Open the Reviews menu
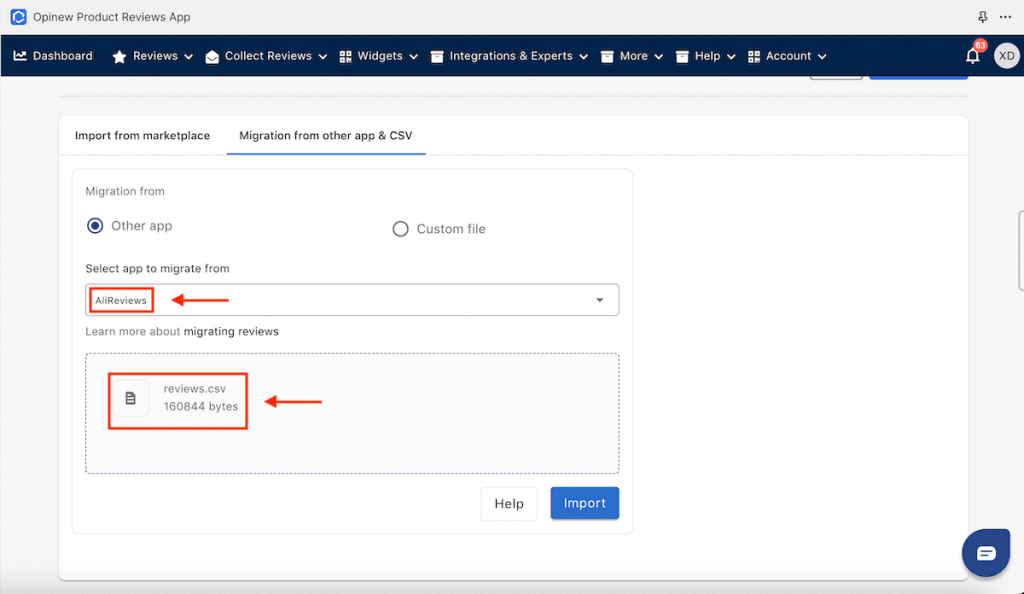The height and width of the screenshot is (594, 1024). 155,56
